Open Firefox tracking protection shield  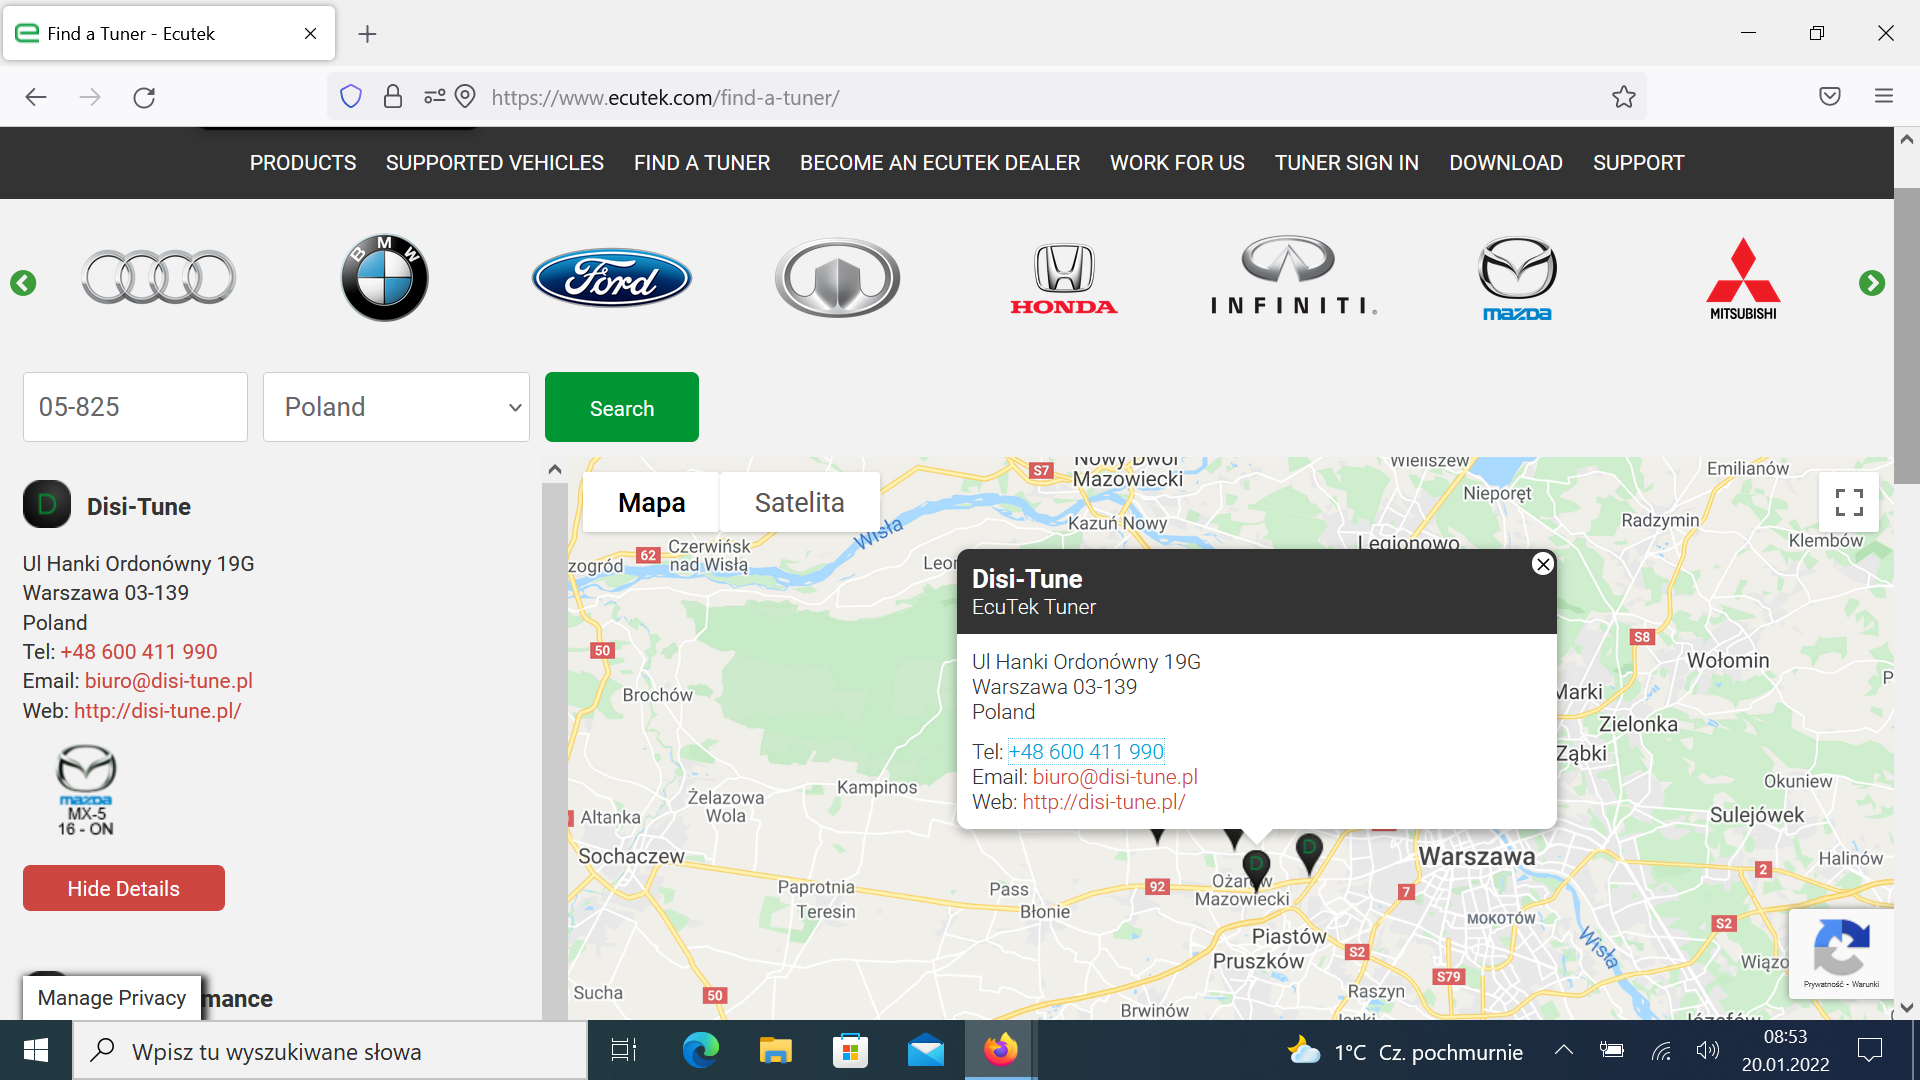(x=351, y=97)
